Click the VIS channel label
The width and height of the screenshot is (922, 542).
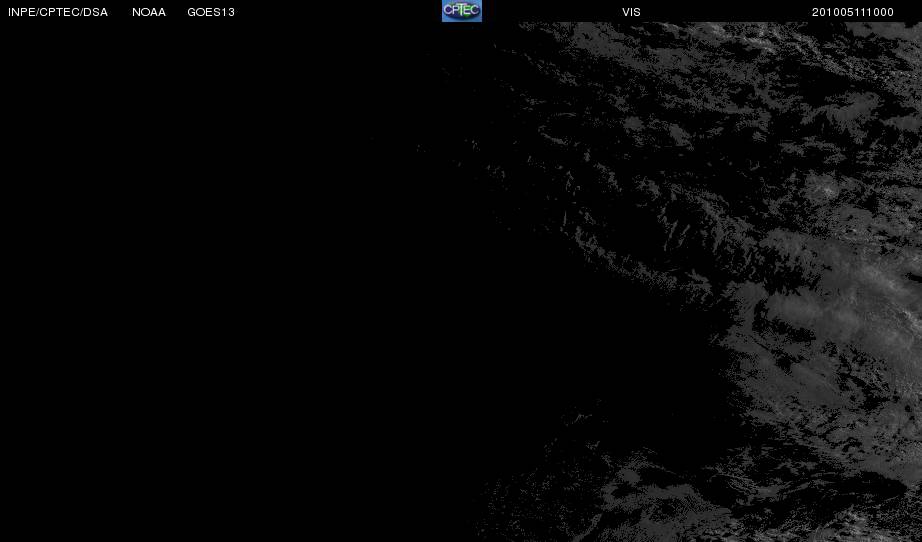[632, 12]
